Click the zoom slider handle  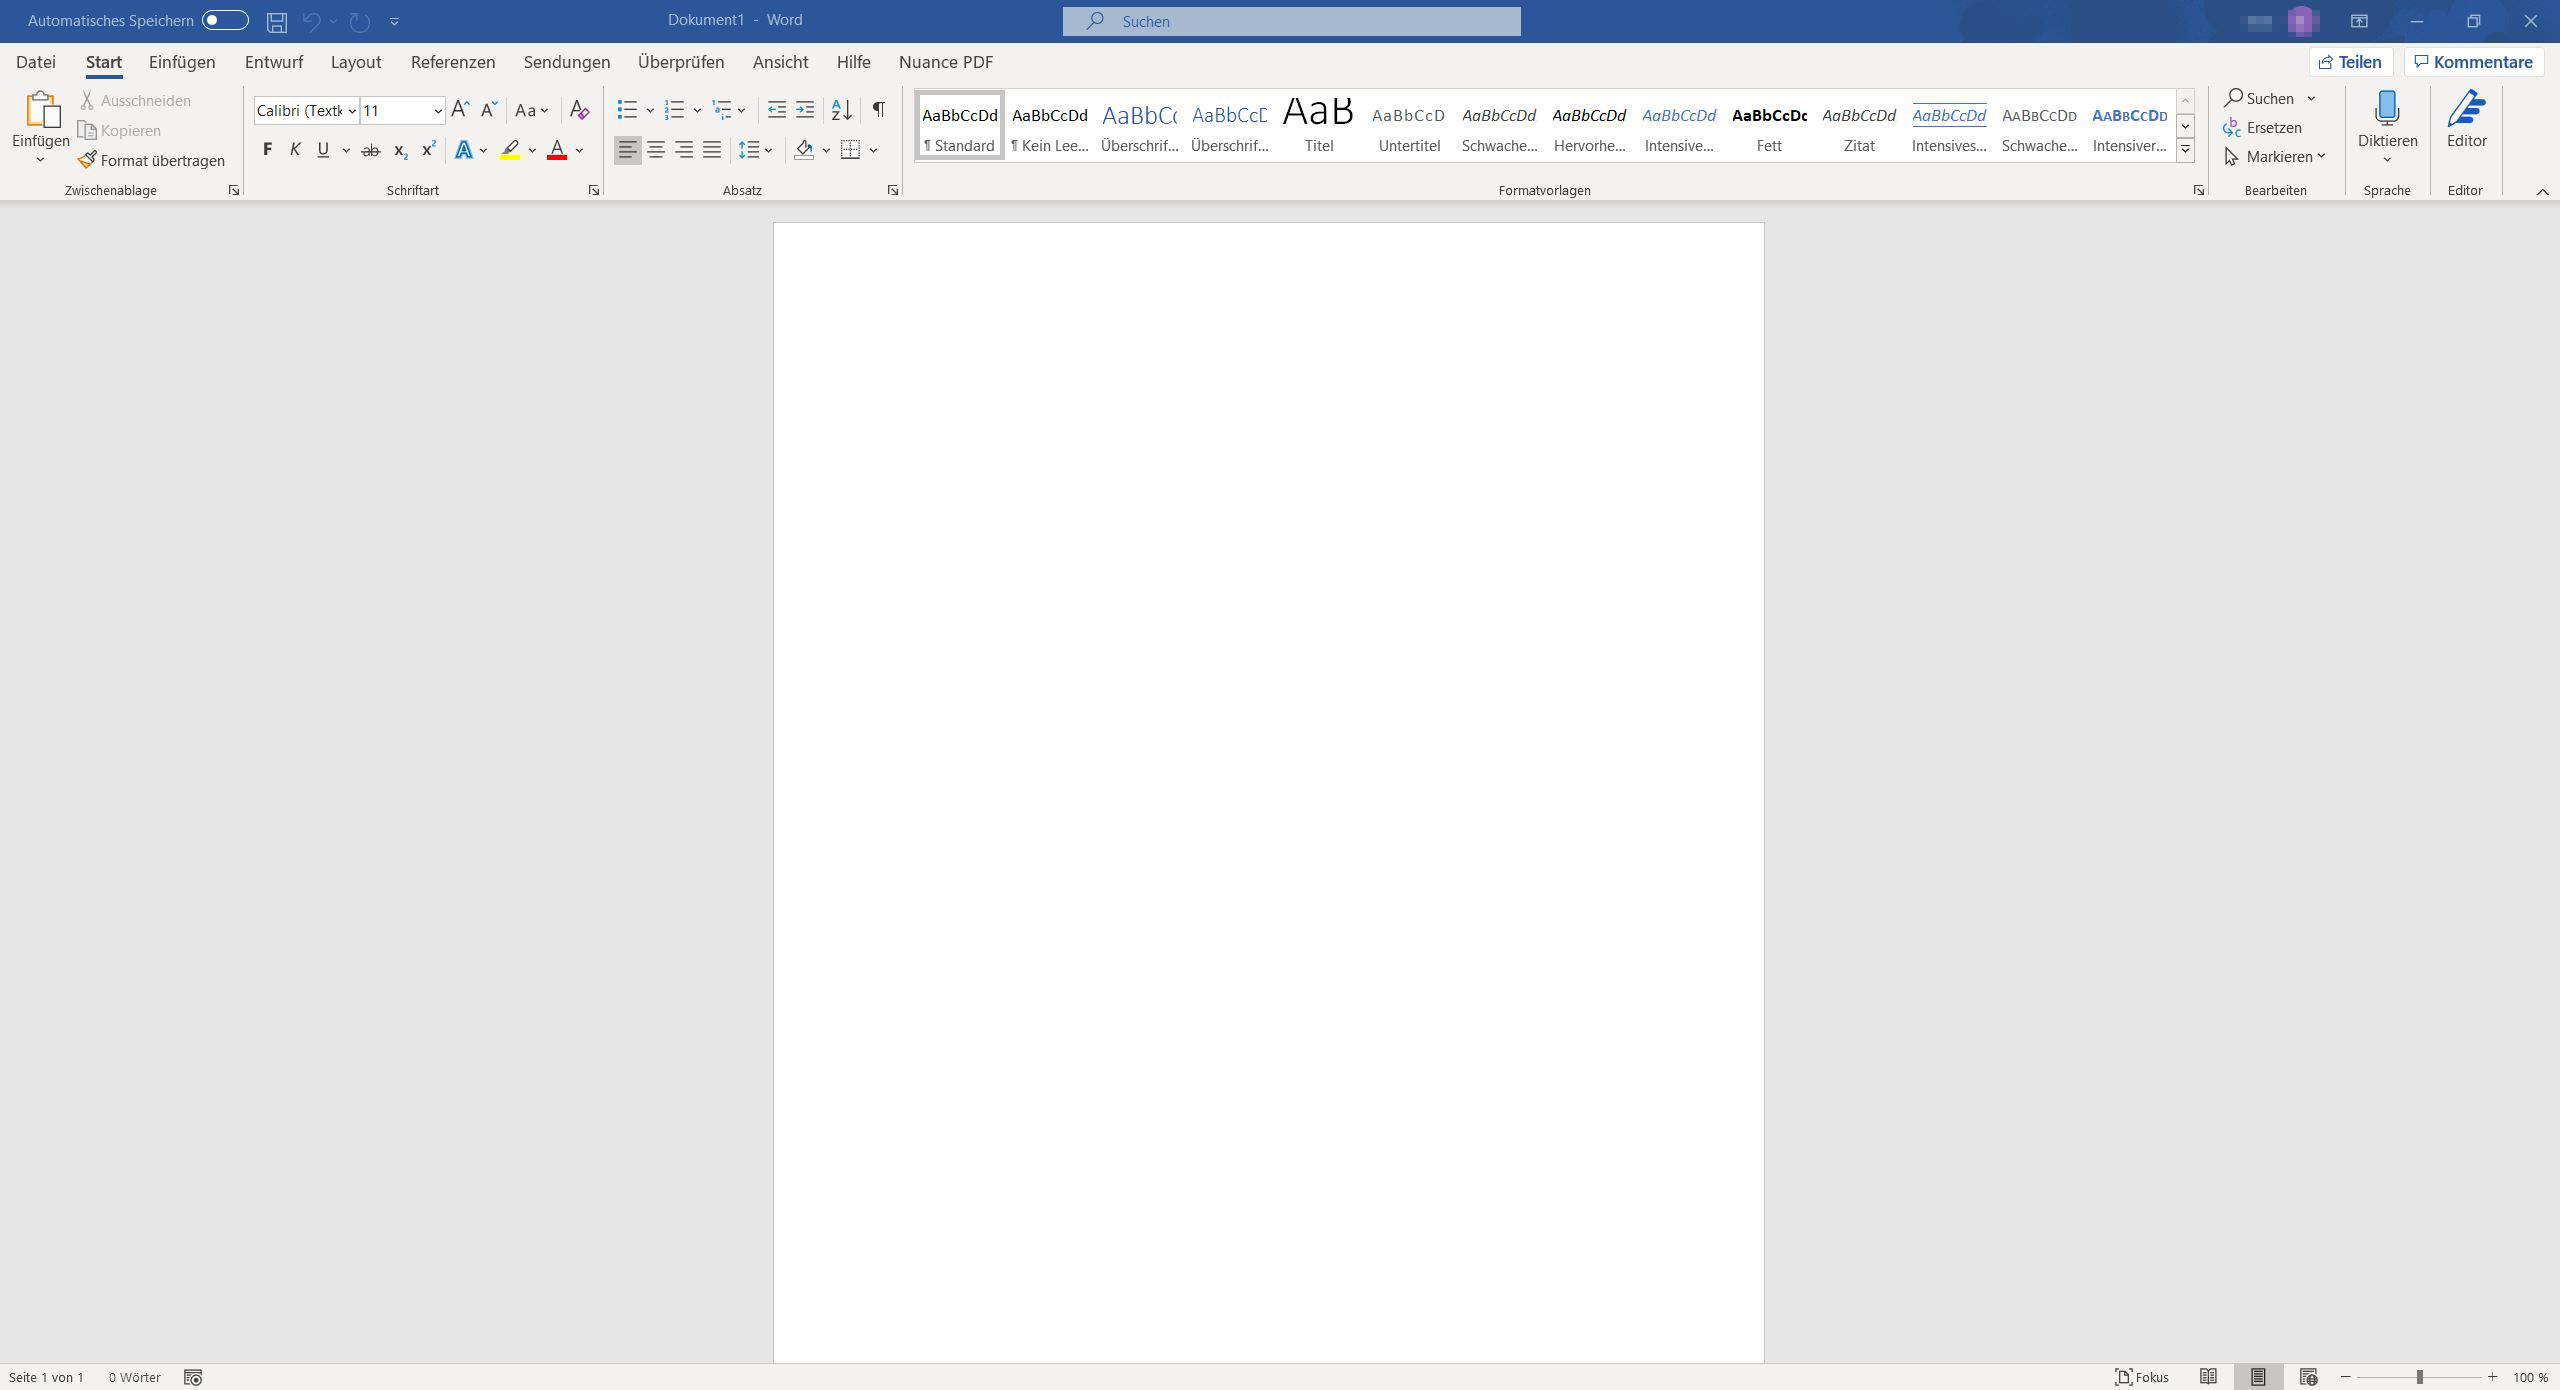tap(2419, 1377)
